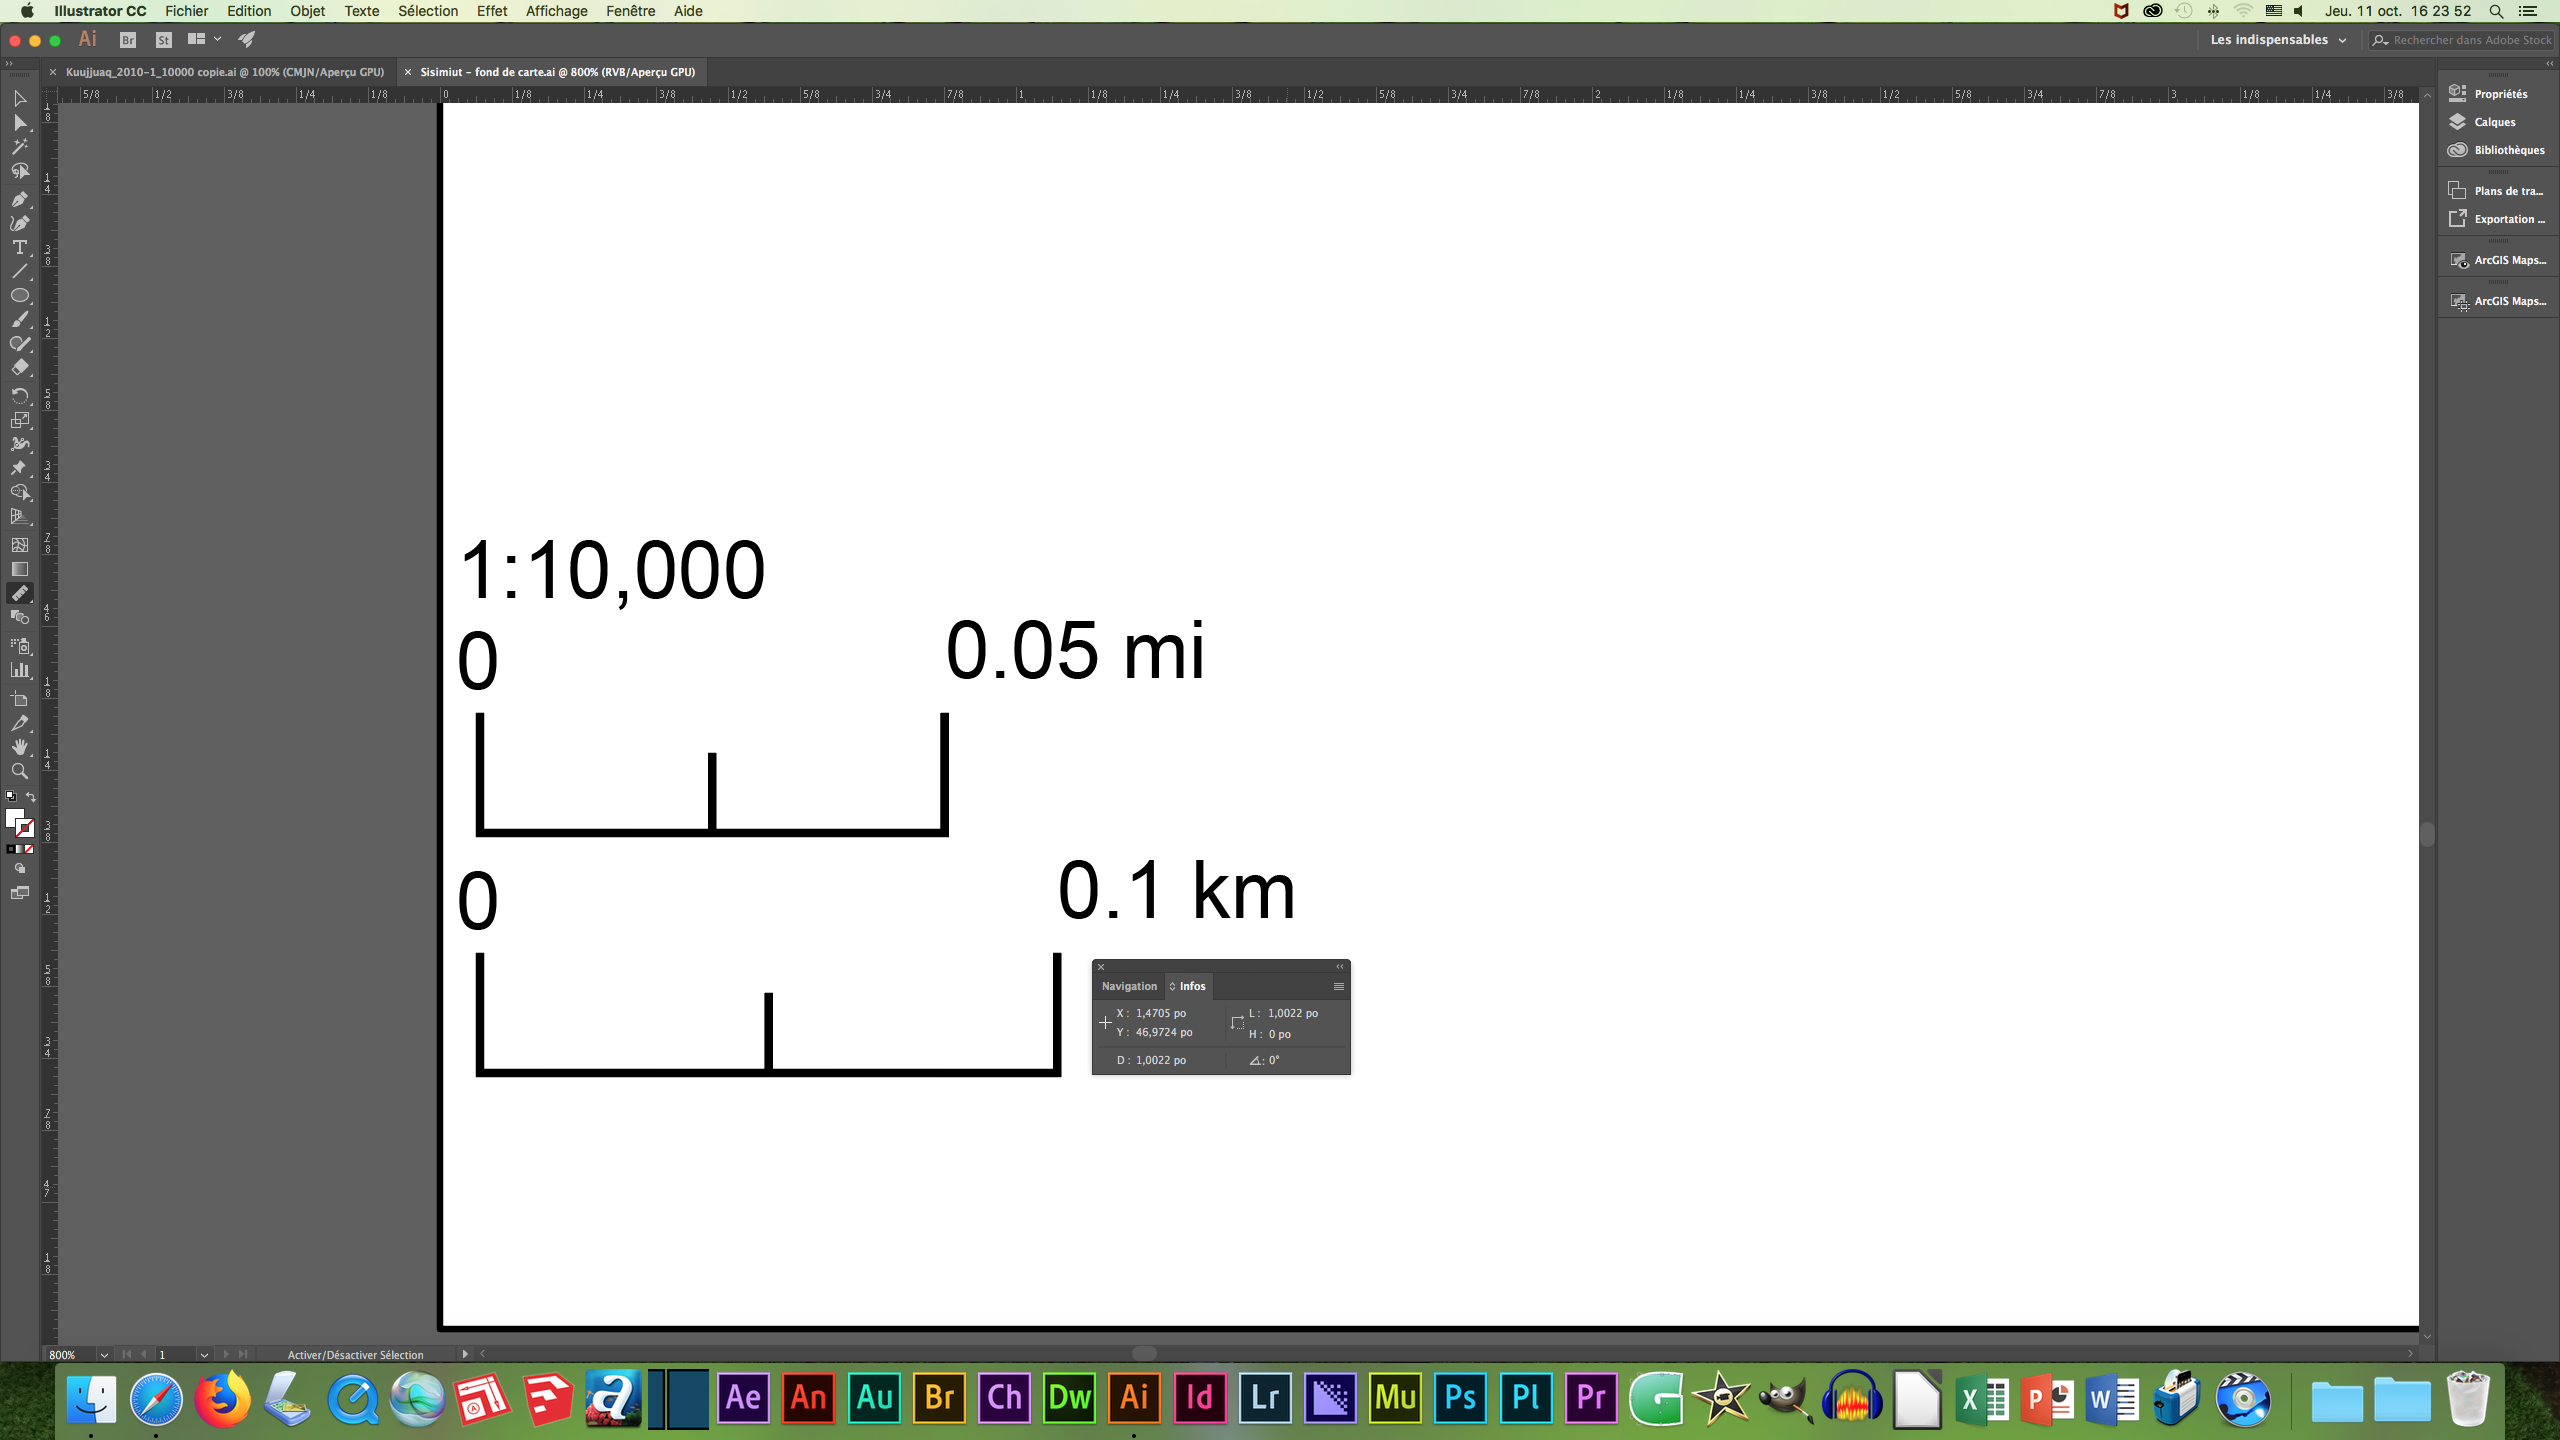Switch to Kuujjuaq_2010 document tab
The width and height of the screenshot is (2560, 1440).
[x=224, y=72]
